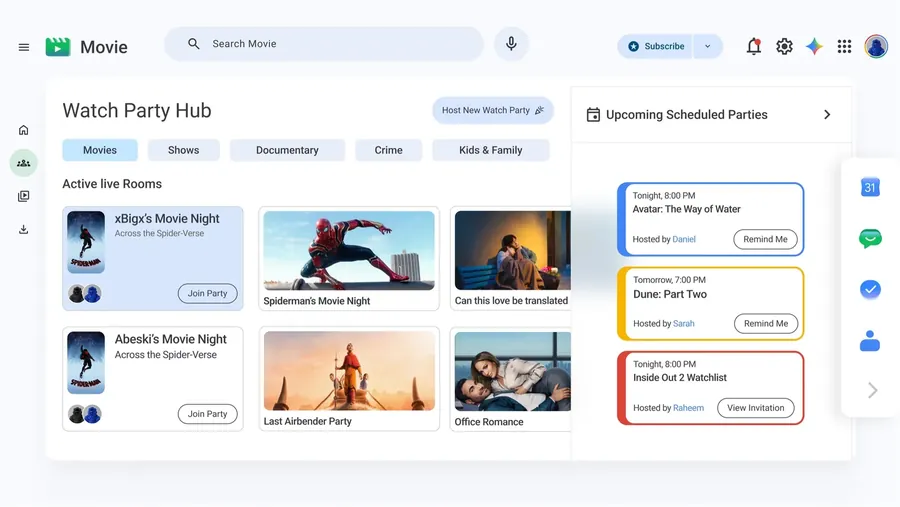View Invitation for Inside Out 2 Watchlist
Image resolution: width=900 pixels, height=507 pixels.
(755, 408)
